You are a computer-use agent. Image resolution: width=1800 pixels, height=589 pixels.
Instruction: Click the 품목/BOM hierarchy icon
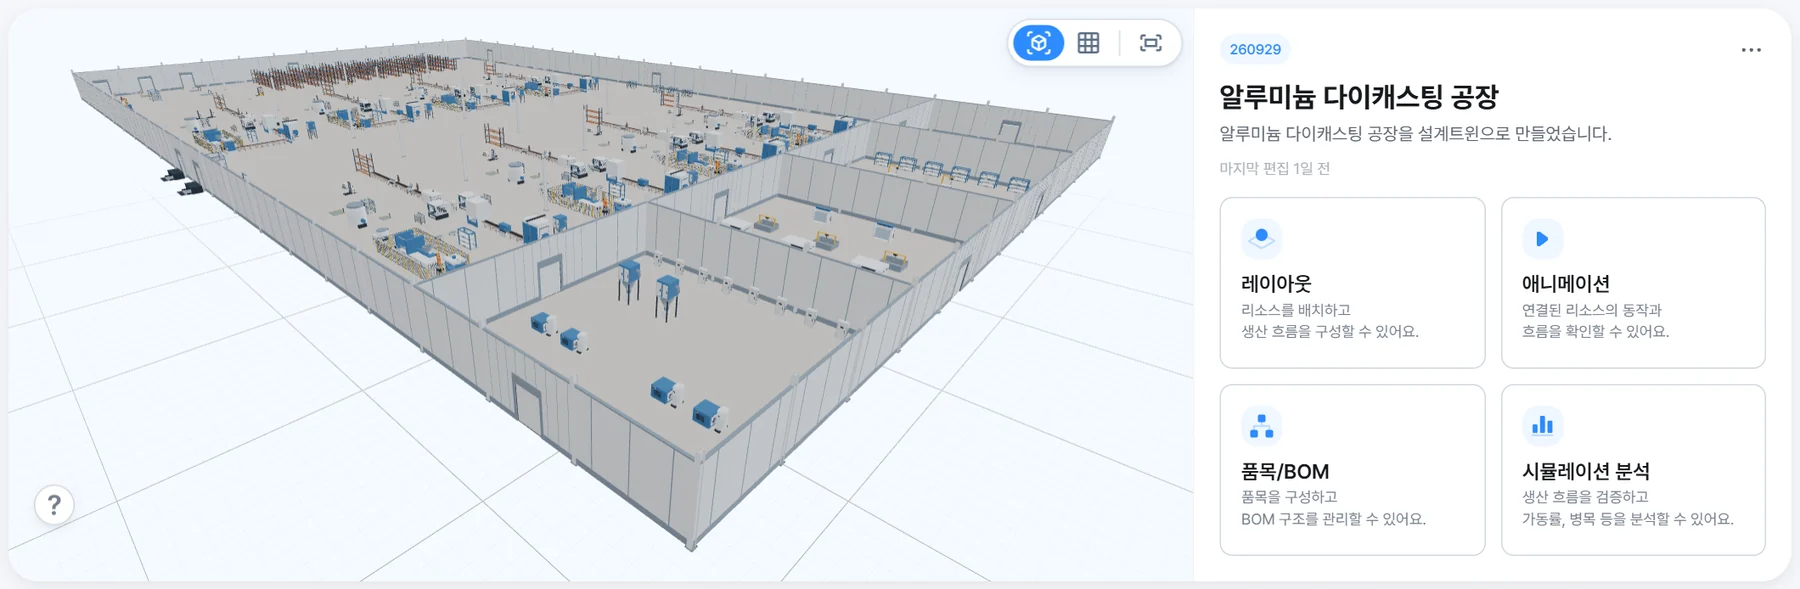pos(1262,426)
